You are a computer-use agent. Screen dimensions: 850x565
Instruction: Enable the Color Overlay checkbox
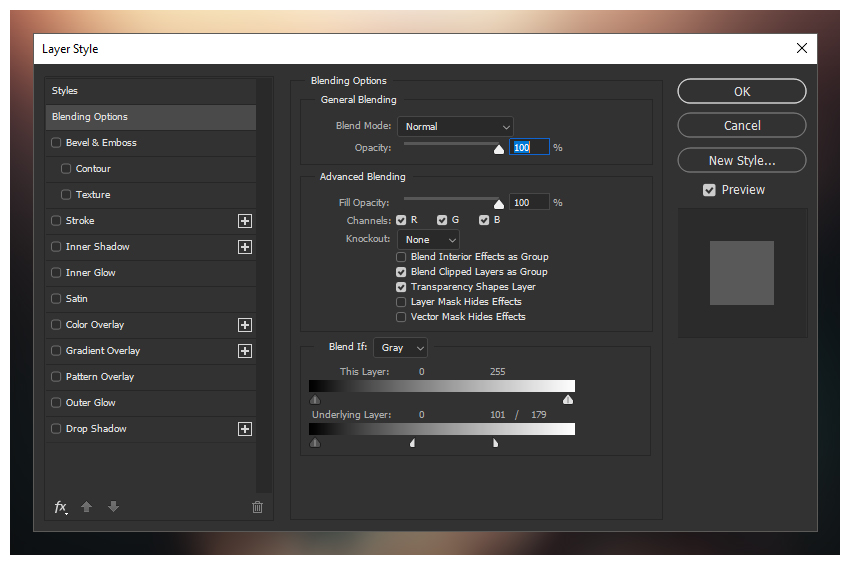coord(56,325)
